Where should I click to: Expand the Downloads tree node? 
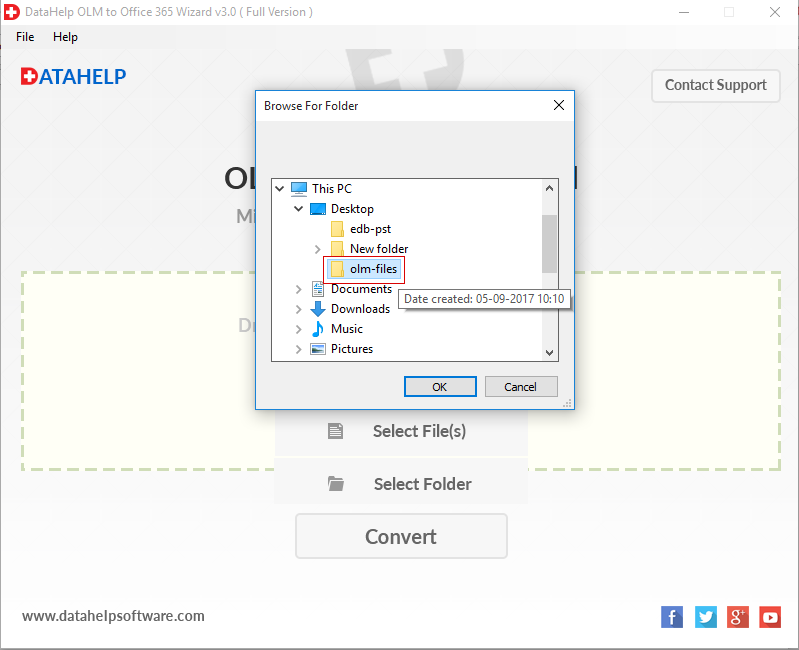299,309
